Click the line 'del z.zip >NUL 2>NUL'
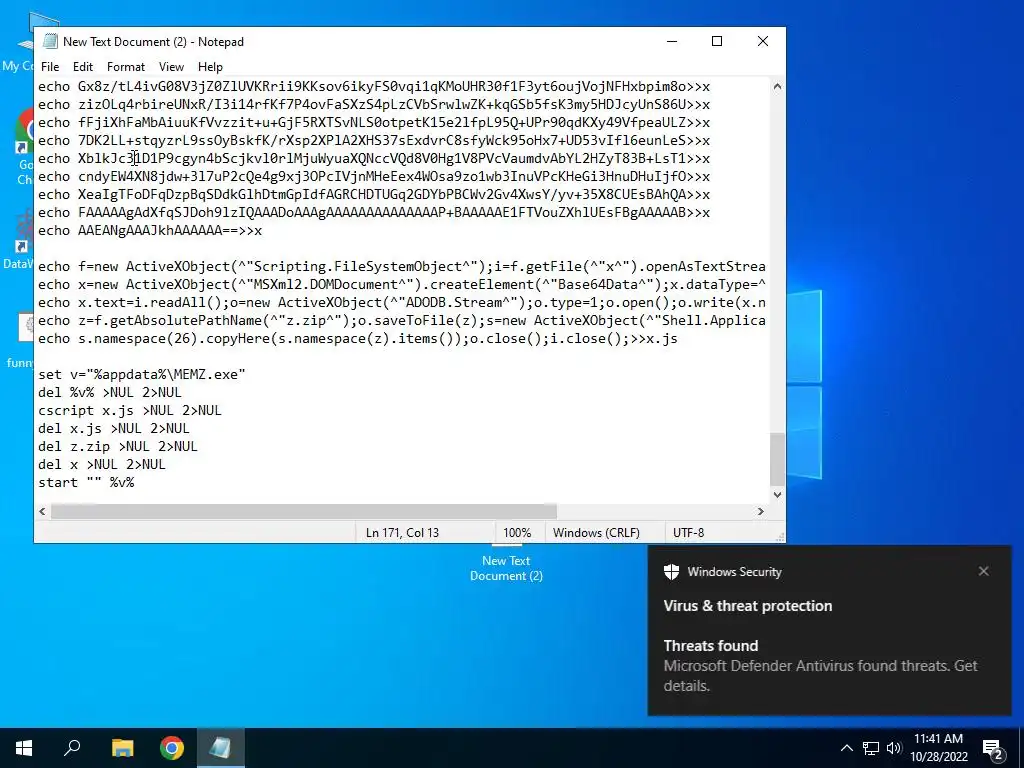The width and height of the screenshot is (1024, 768). click(118, 446)
